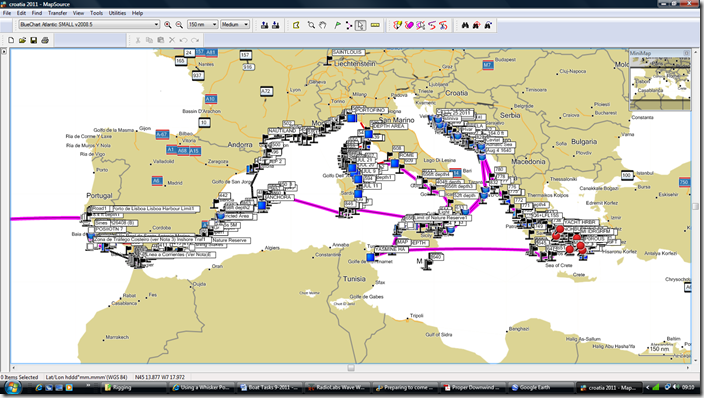Open the Medium detail level dropdown
Screen dimensions: 704x398
click(235, 25)
